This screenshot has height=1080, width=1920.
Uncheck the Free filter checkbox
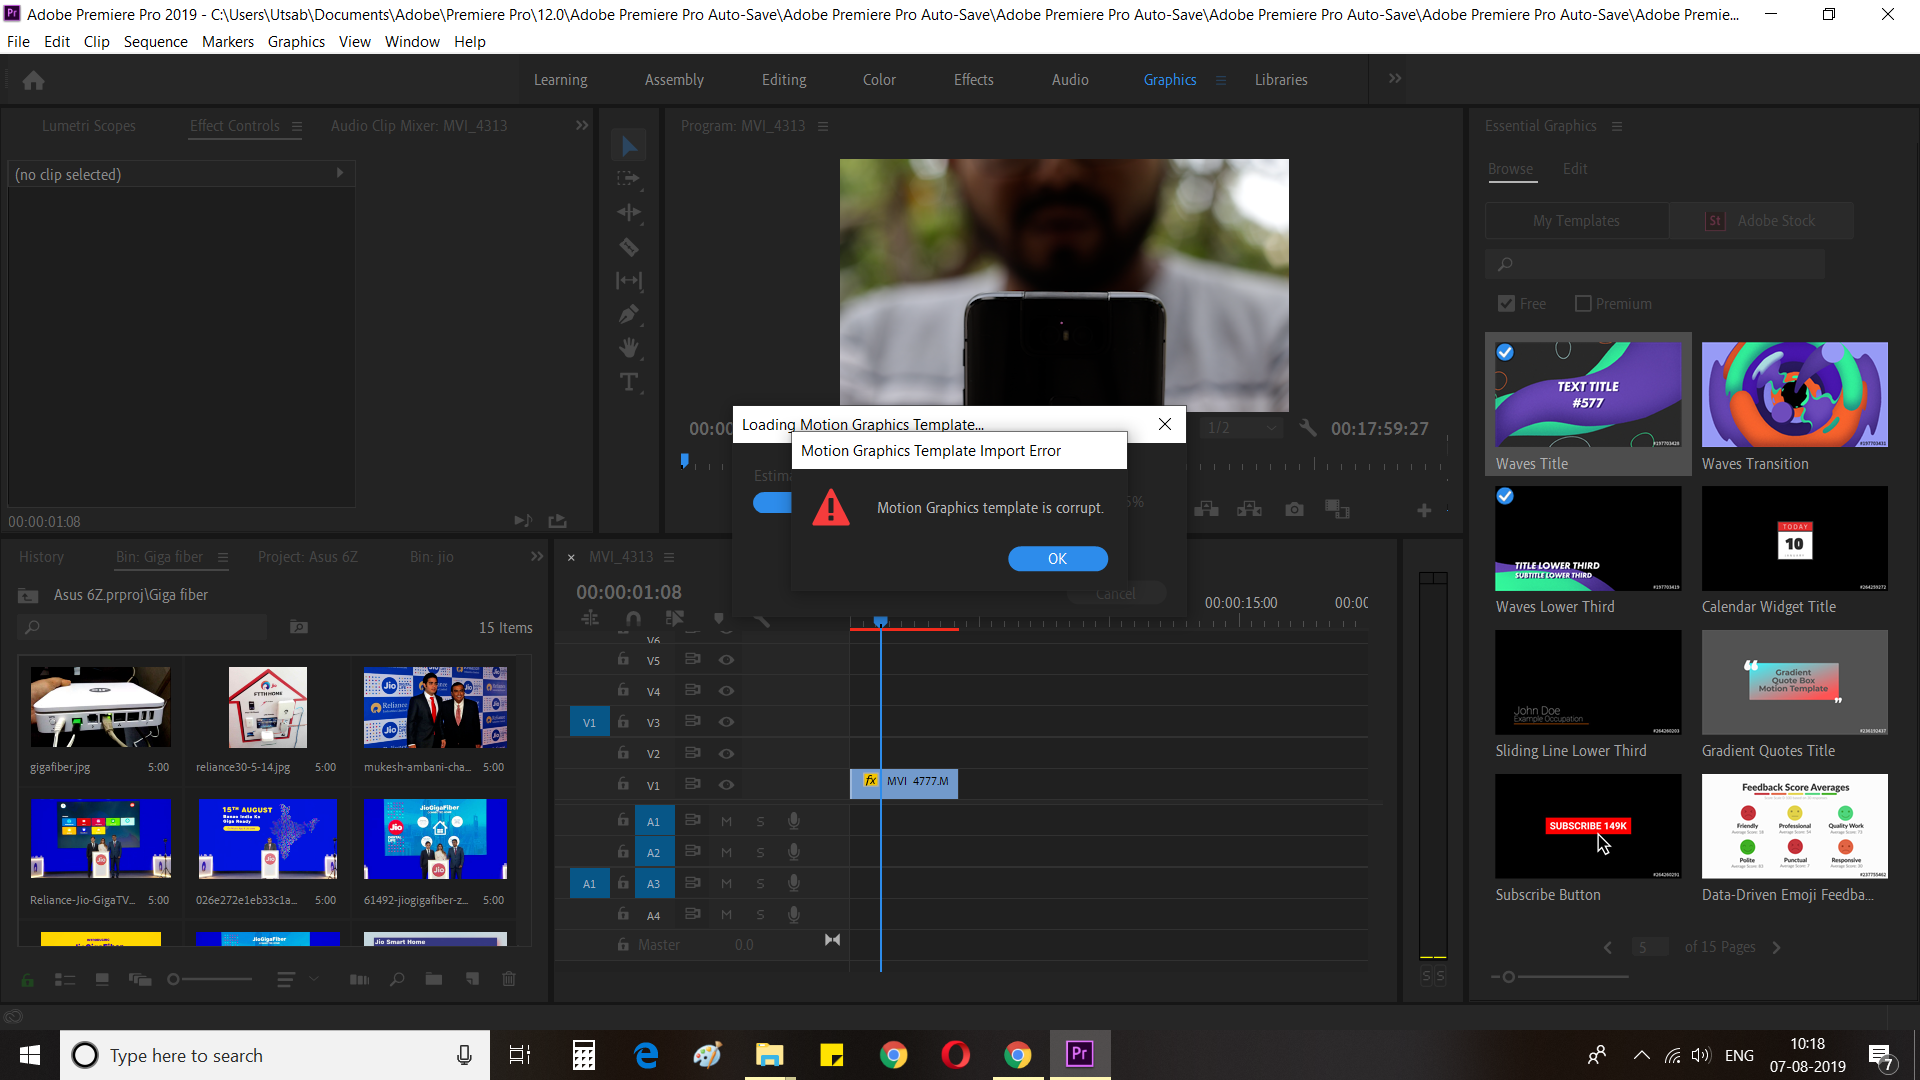click(1506, 304)
